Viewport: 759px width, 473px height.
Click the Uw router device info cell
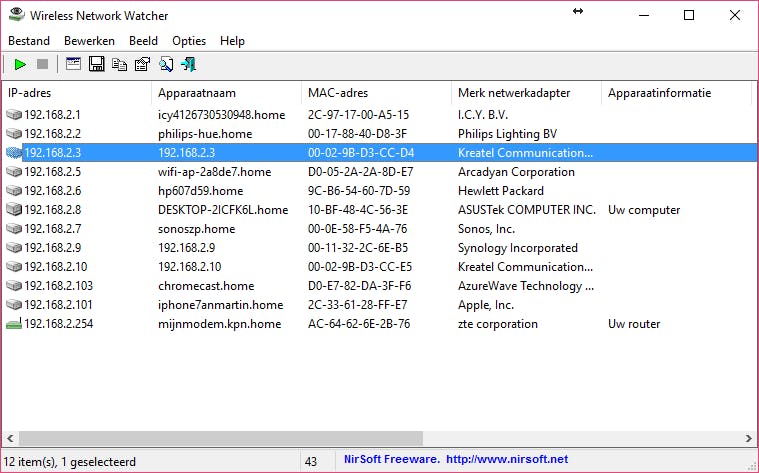(x=634, y=323)
